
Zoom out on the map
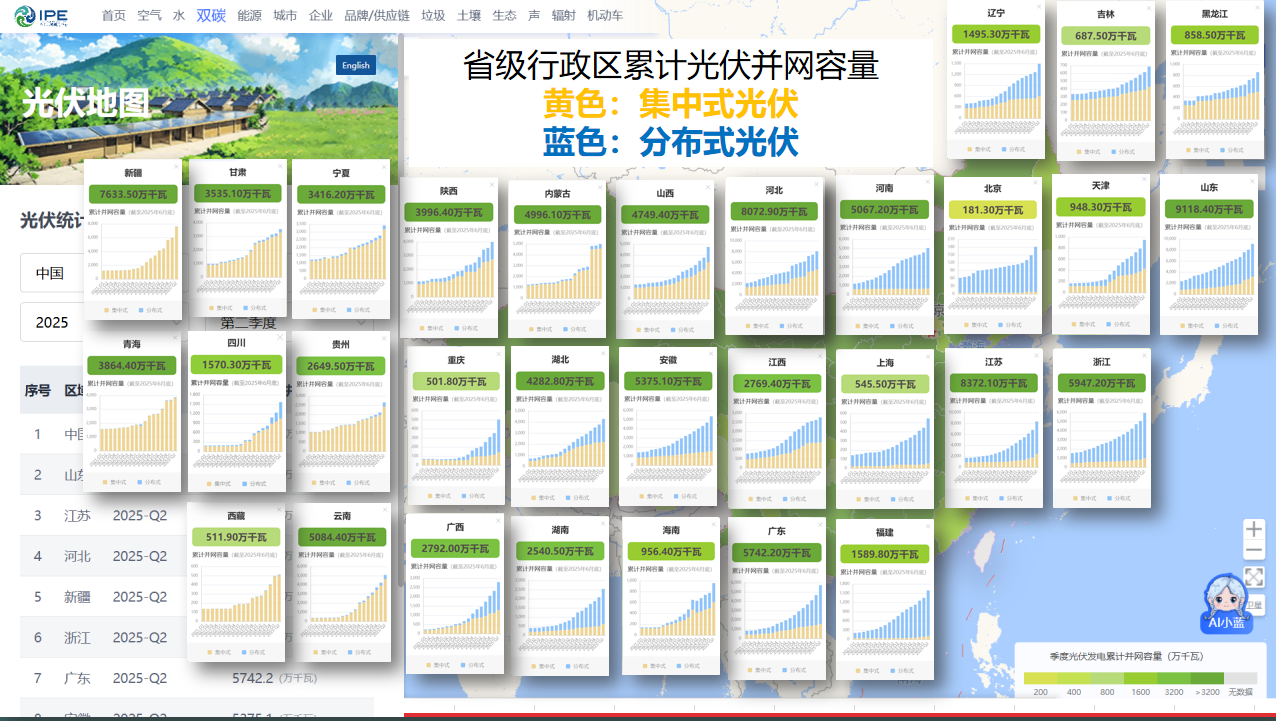tap(1253, 551)
